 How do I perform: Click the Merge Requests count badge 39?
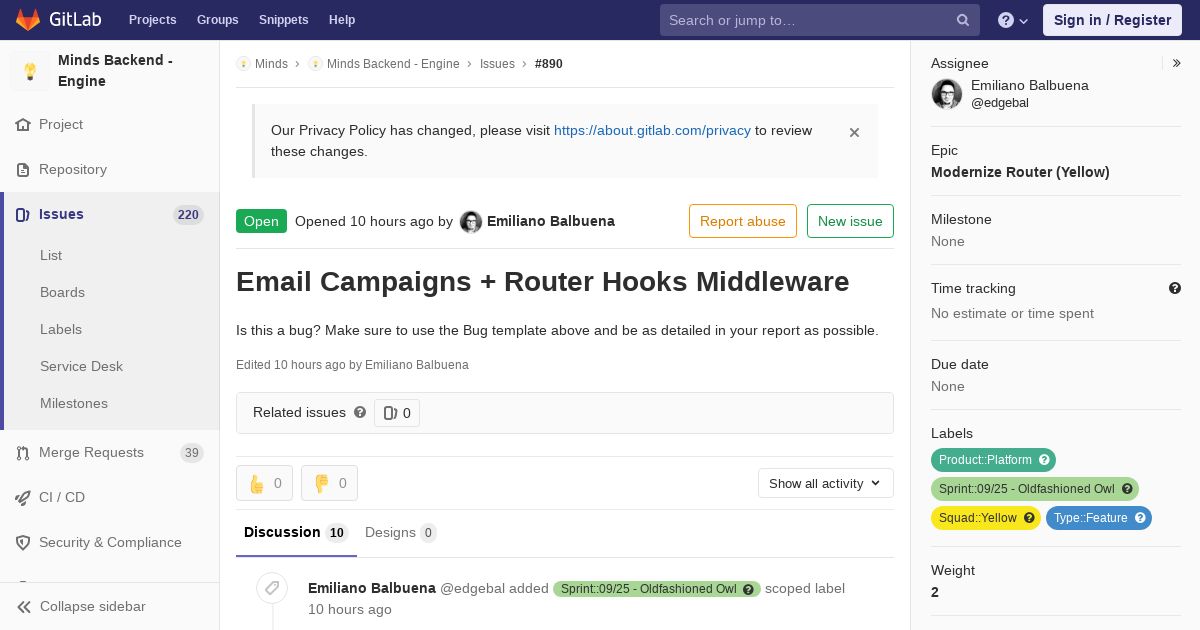pos(192,453)
